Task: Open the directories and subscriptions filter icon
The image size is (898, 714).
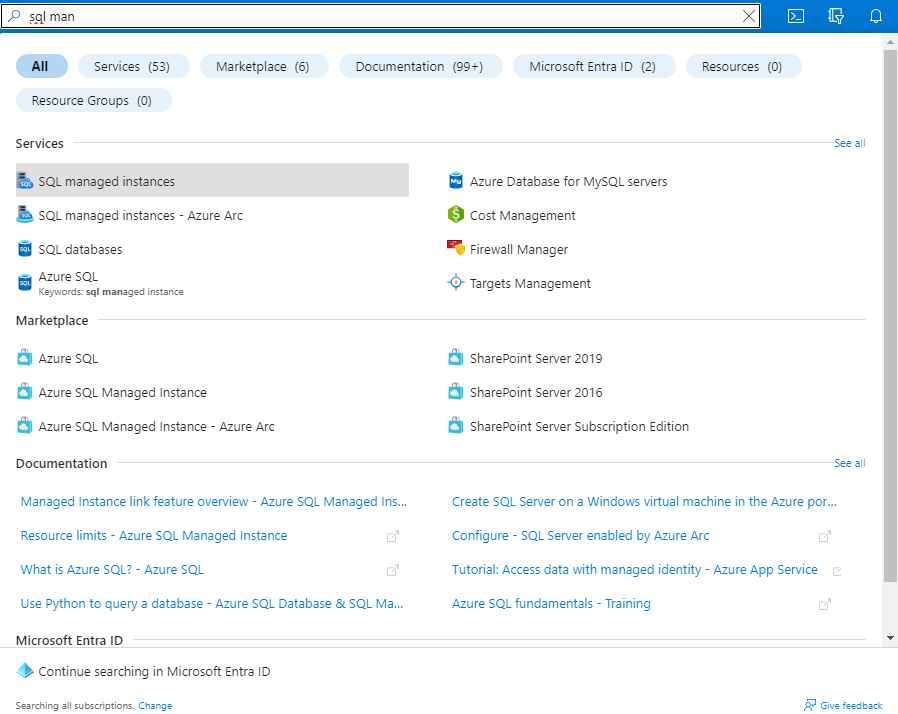Action: click(836, 16)
